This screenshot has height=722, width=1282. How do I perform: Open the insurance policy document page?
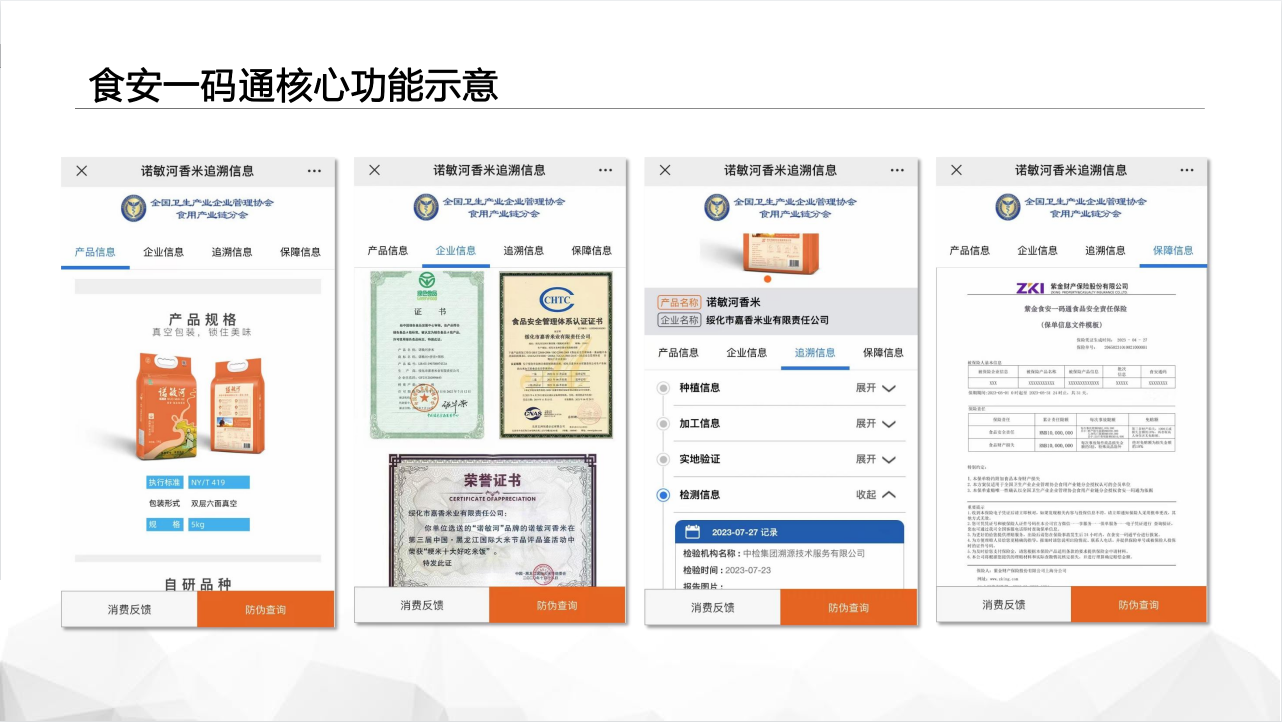[1071, 427]
